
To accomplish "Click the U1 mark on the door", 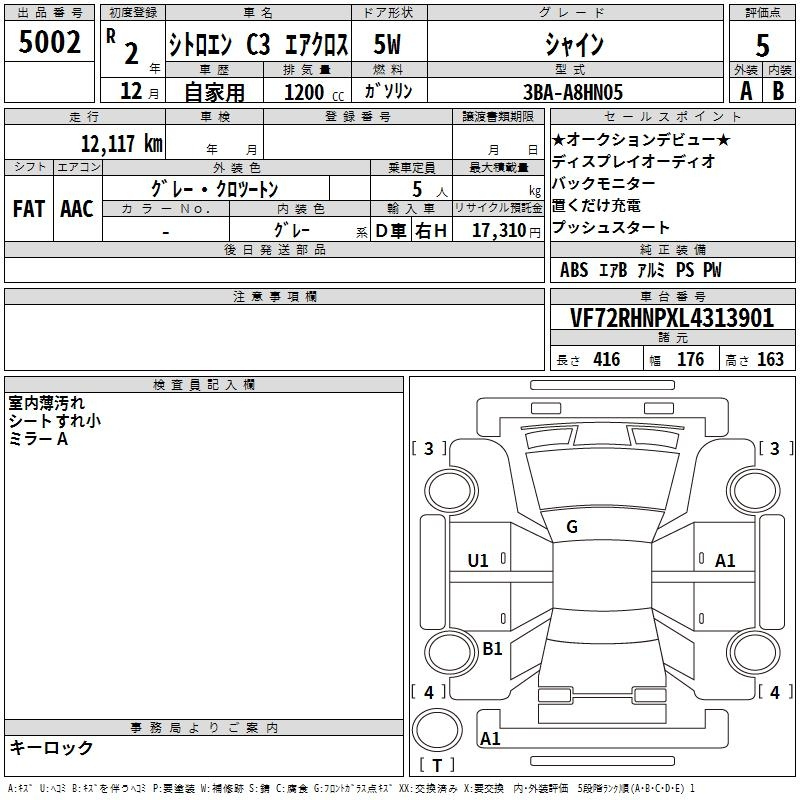I will tap(478, 561).
